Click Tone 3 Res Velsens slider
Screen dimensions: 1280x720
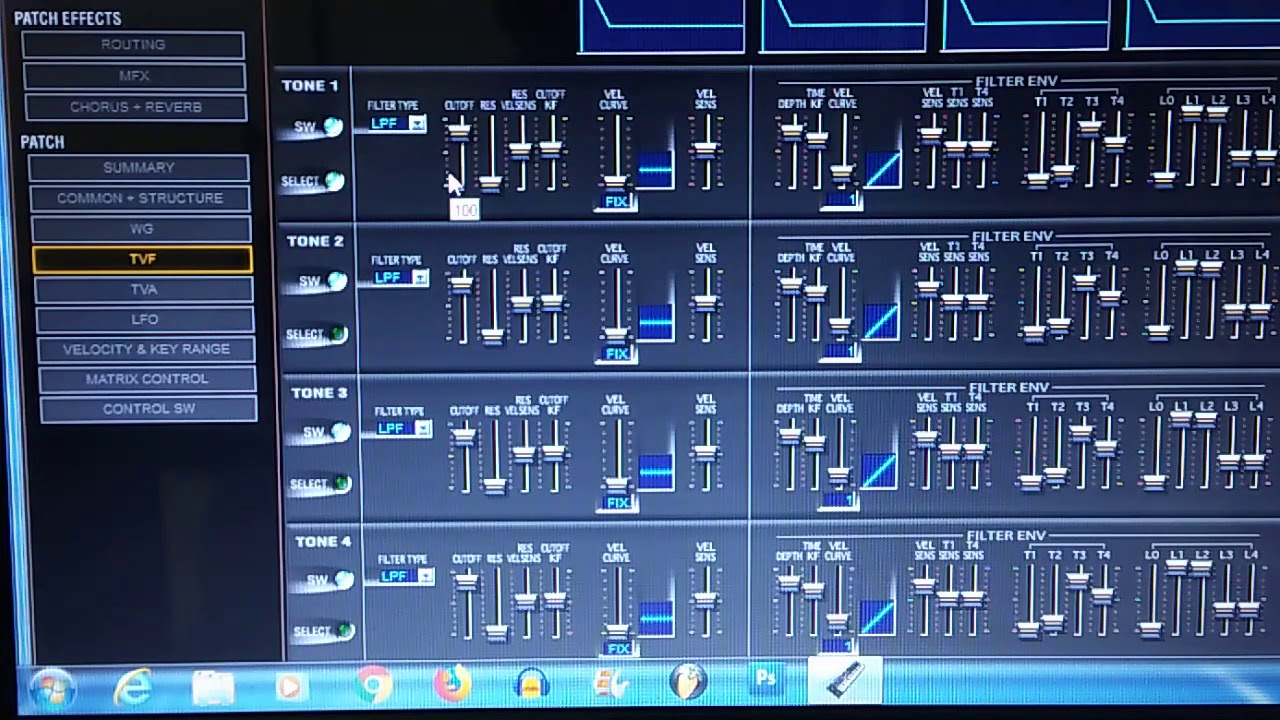(x=523, y=453)
